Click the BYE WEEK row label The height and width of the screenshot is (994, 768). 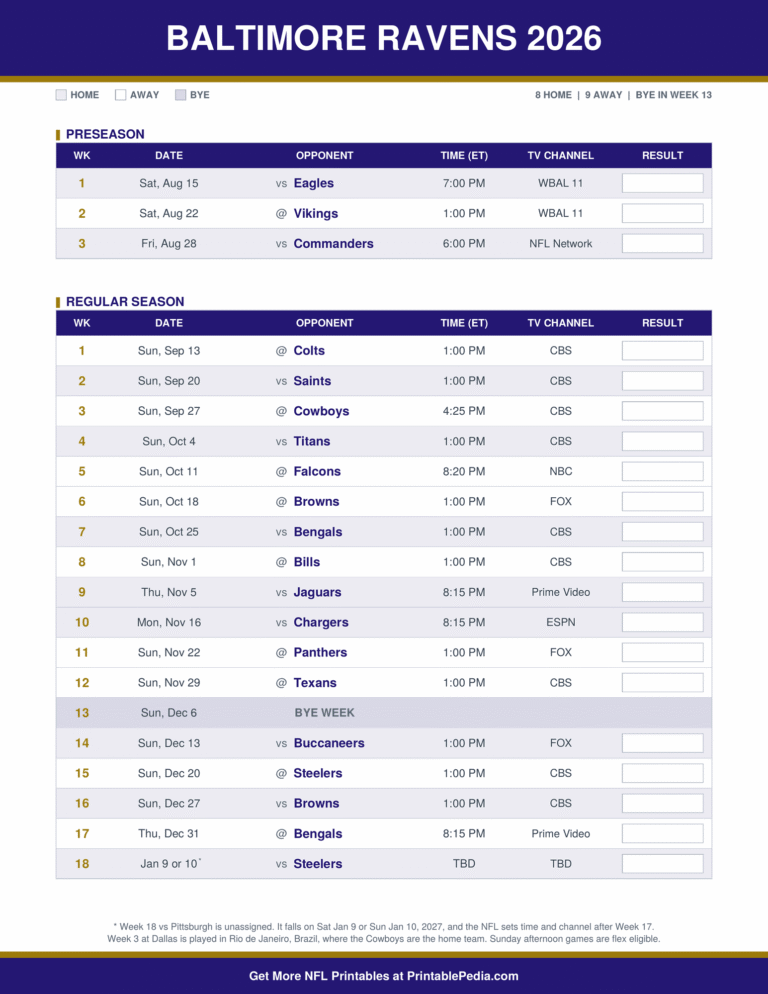click(x=324, y=713)
